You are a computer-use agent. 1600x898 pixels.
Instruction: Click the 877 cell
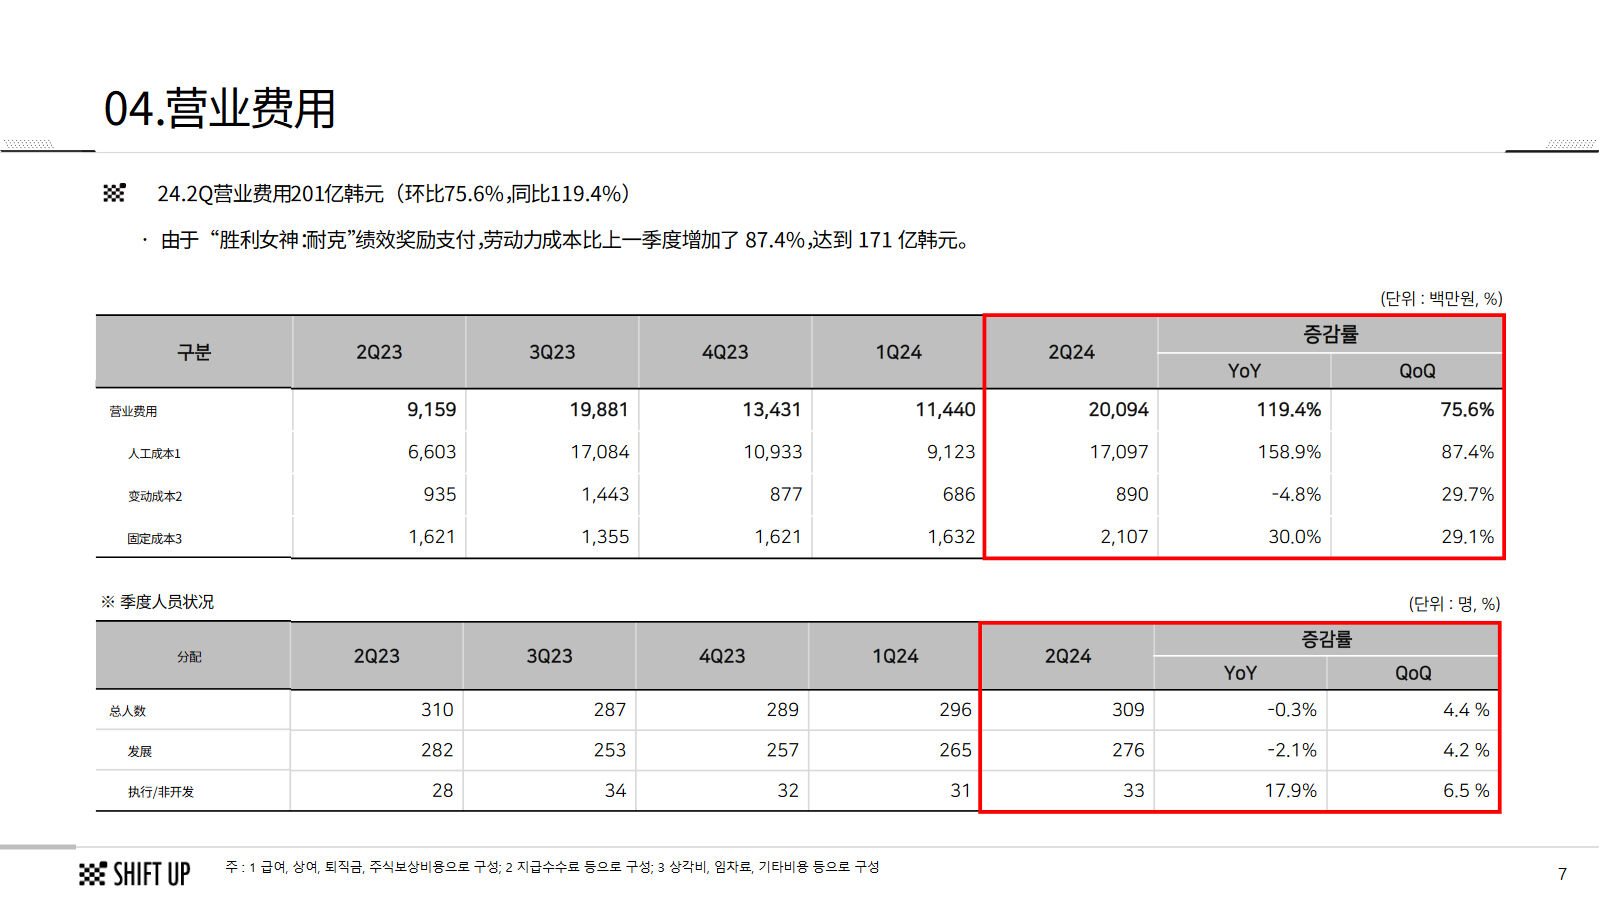click(786, 494)
